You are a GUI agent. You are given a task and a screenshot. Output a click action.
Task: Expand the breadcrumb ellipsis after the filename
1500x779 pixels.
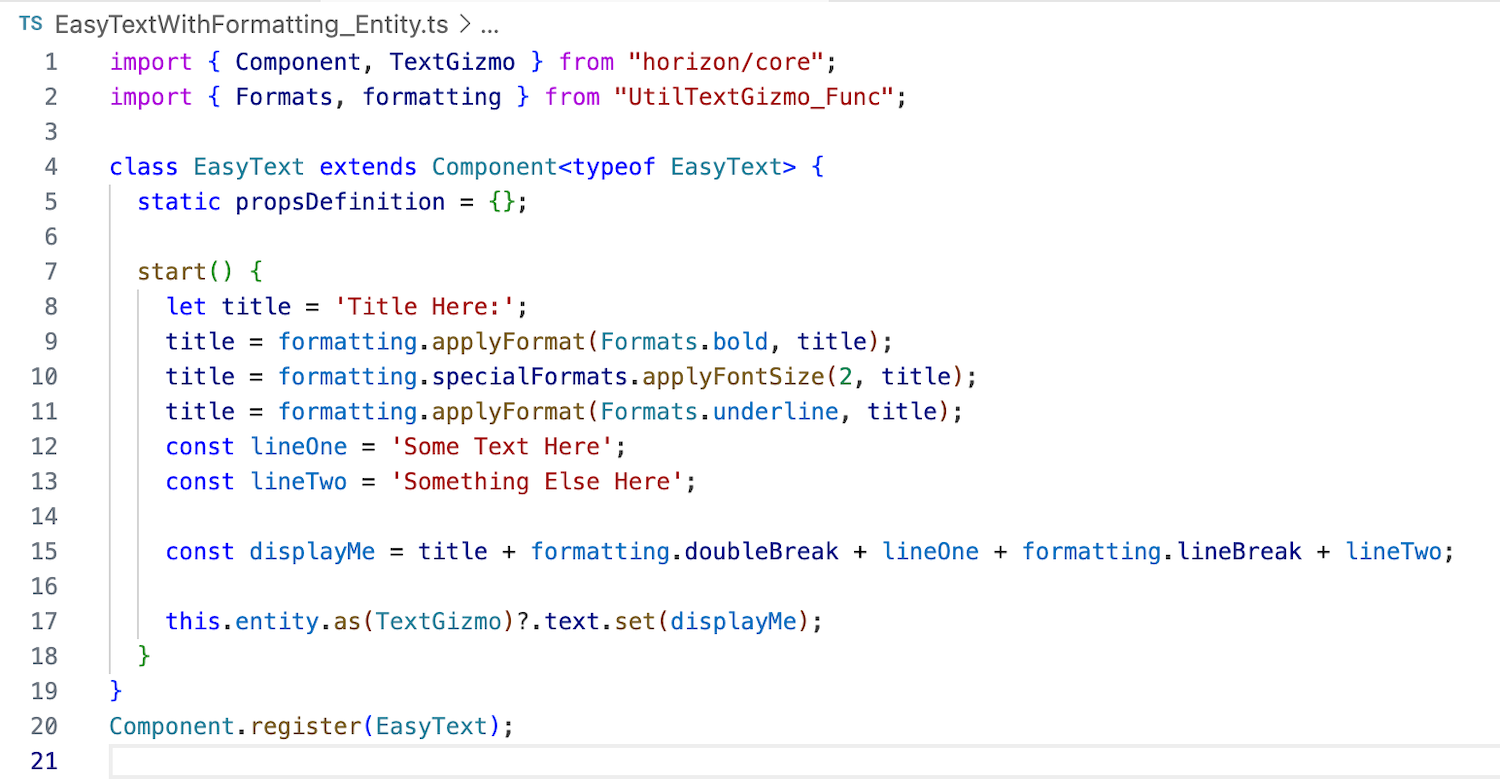[x=489, y=27]
